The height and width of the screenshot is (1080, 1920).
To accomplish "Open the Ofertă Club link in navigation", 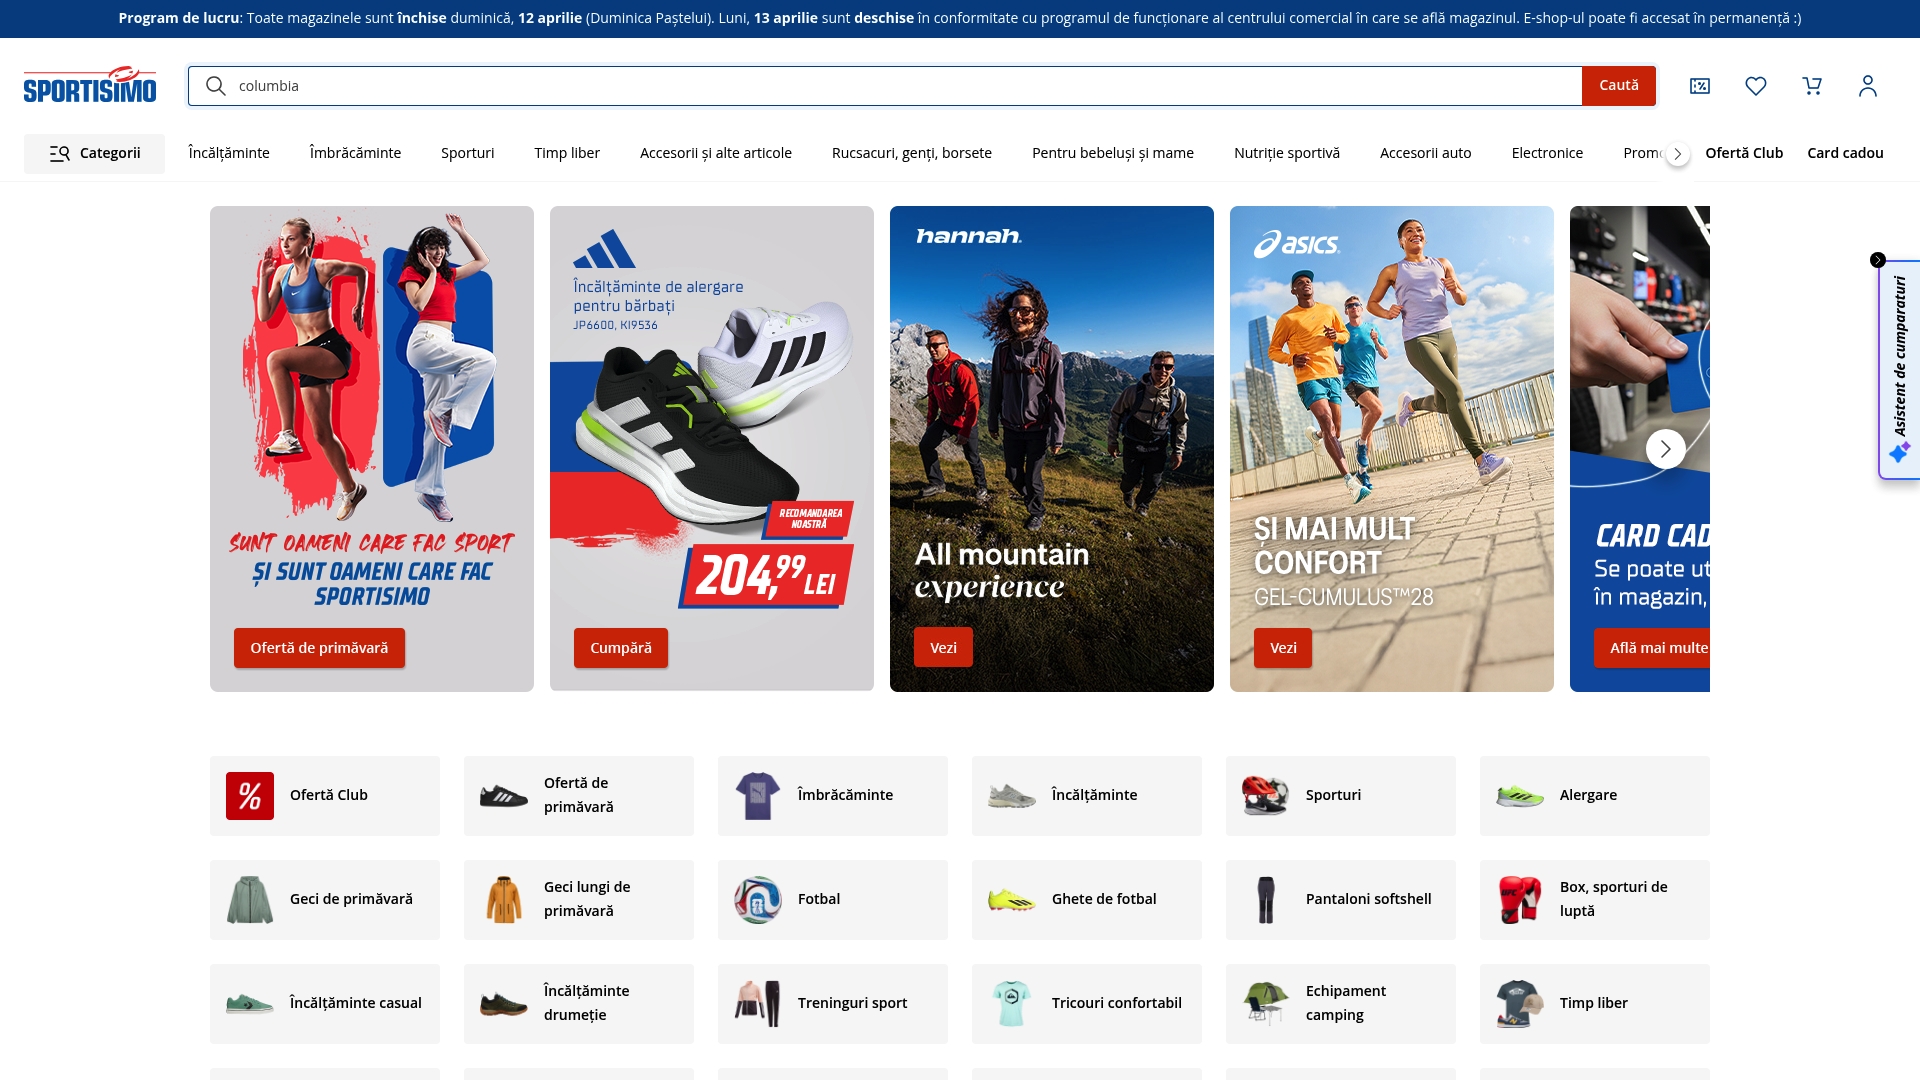I will [1744, 153].
